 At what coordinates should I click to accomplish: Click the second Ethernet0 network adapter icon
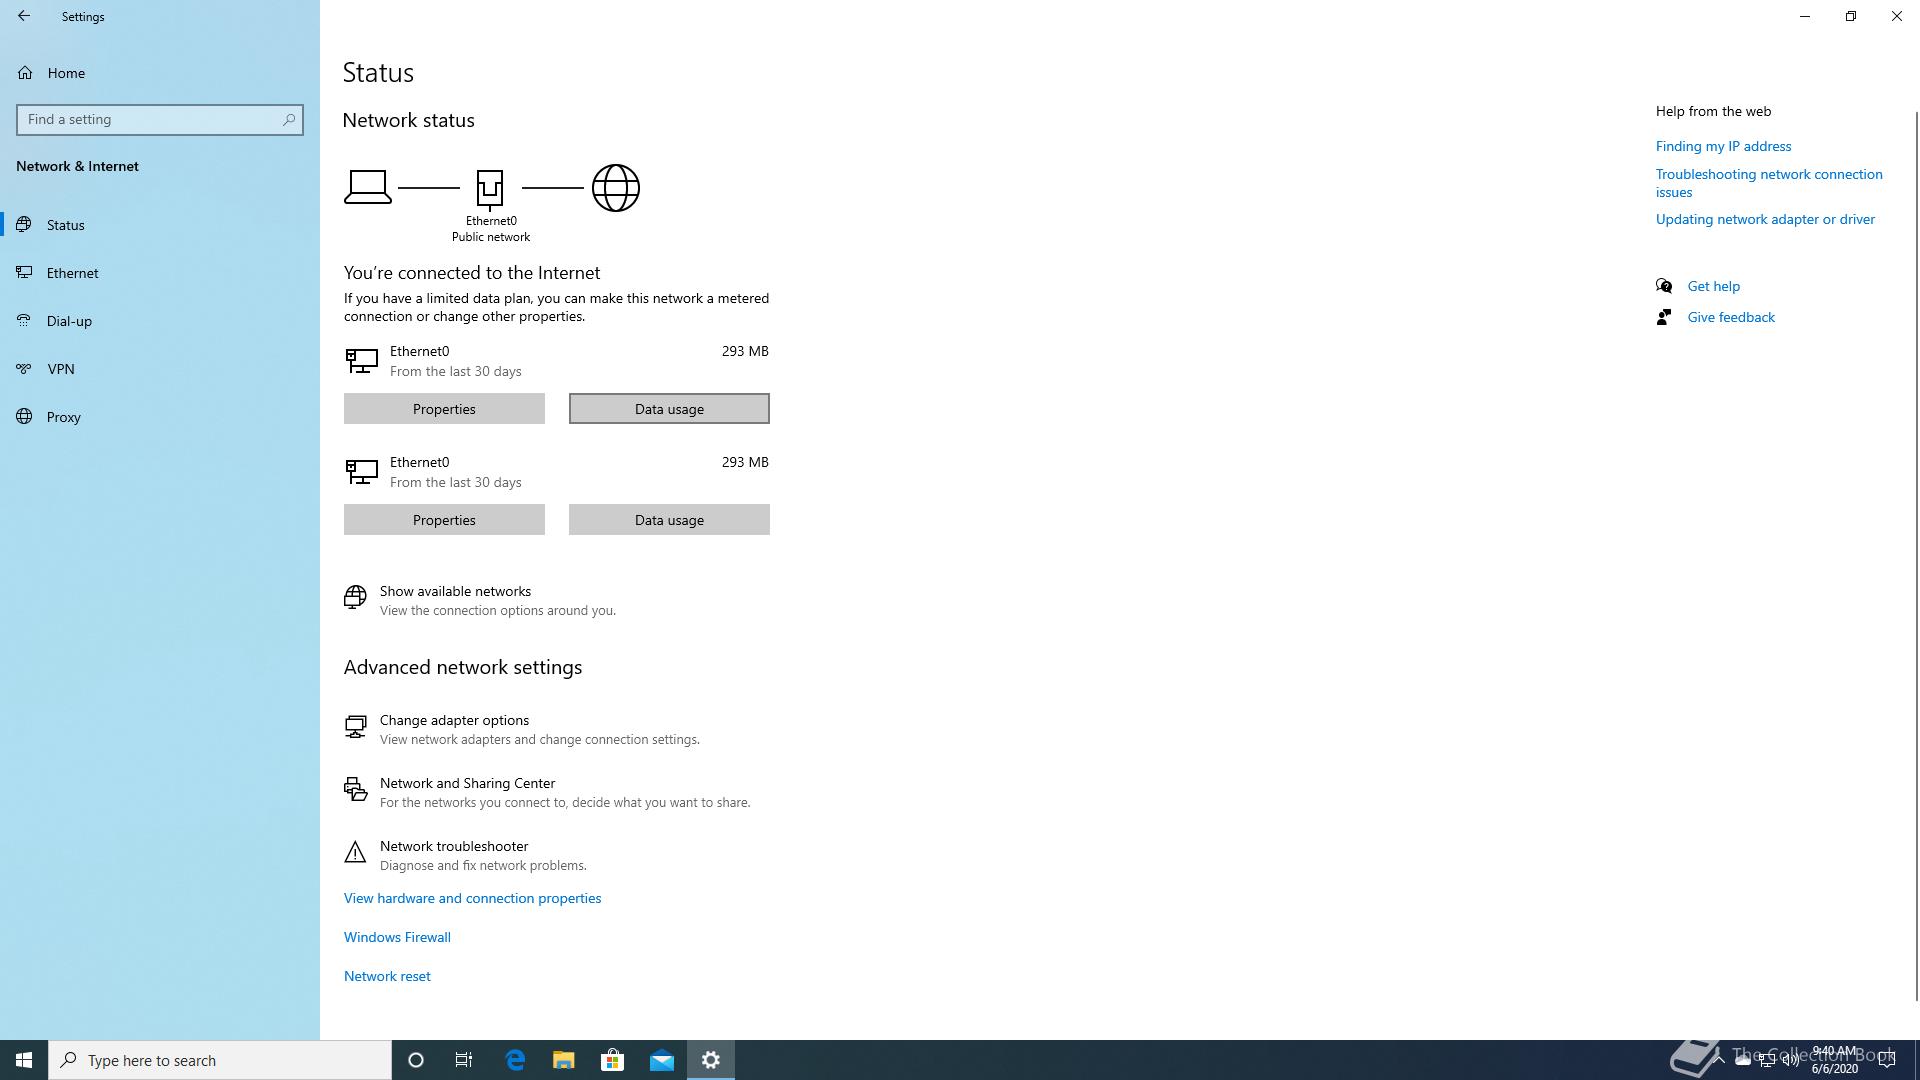coord(361,471)
